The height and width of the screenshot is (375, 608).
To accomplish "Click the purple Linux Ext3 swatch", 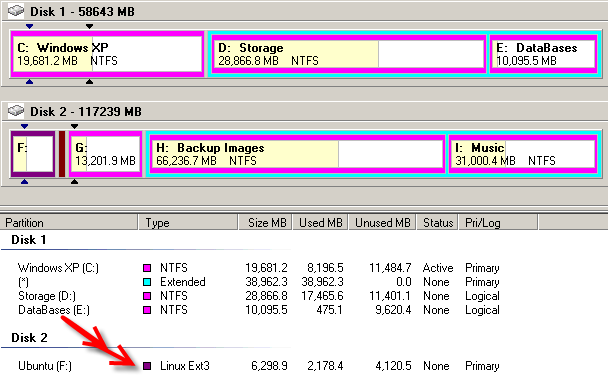I will click(x=147, y=366).
